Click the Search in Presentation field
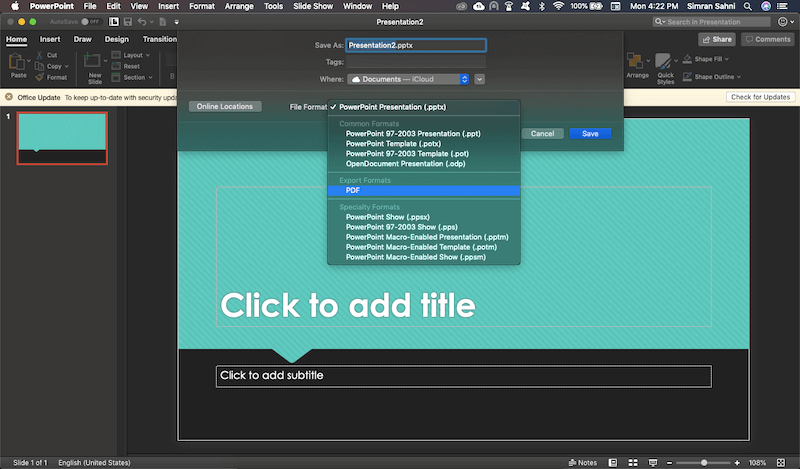800x469 pixels. (712, 21)
